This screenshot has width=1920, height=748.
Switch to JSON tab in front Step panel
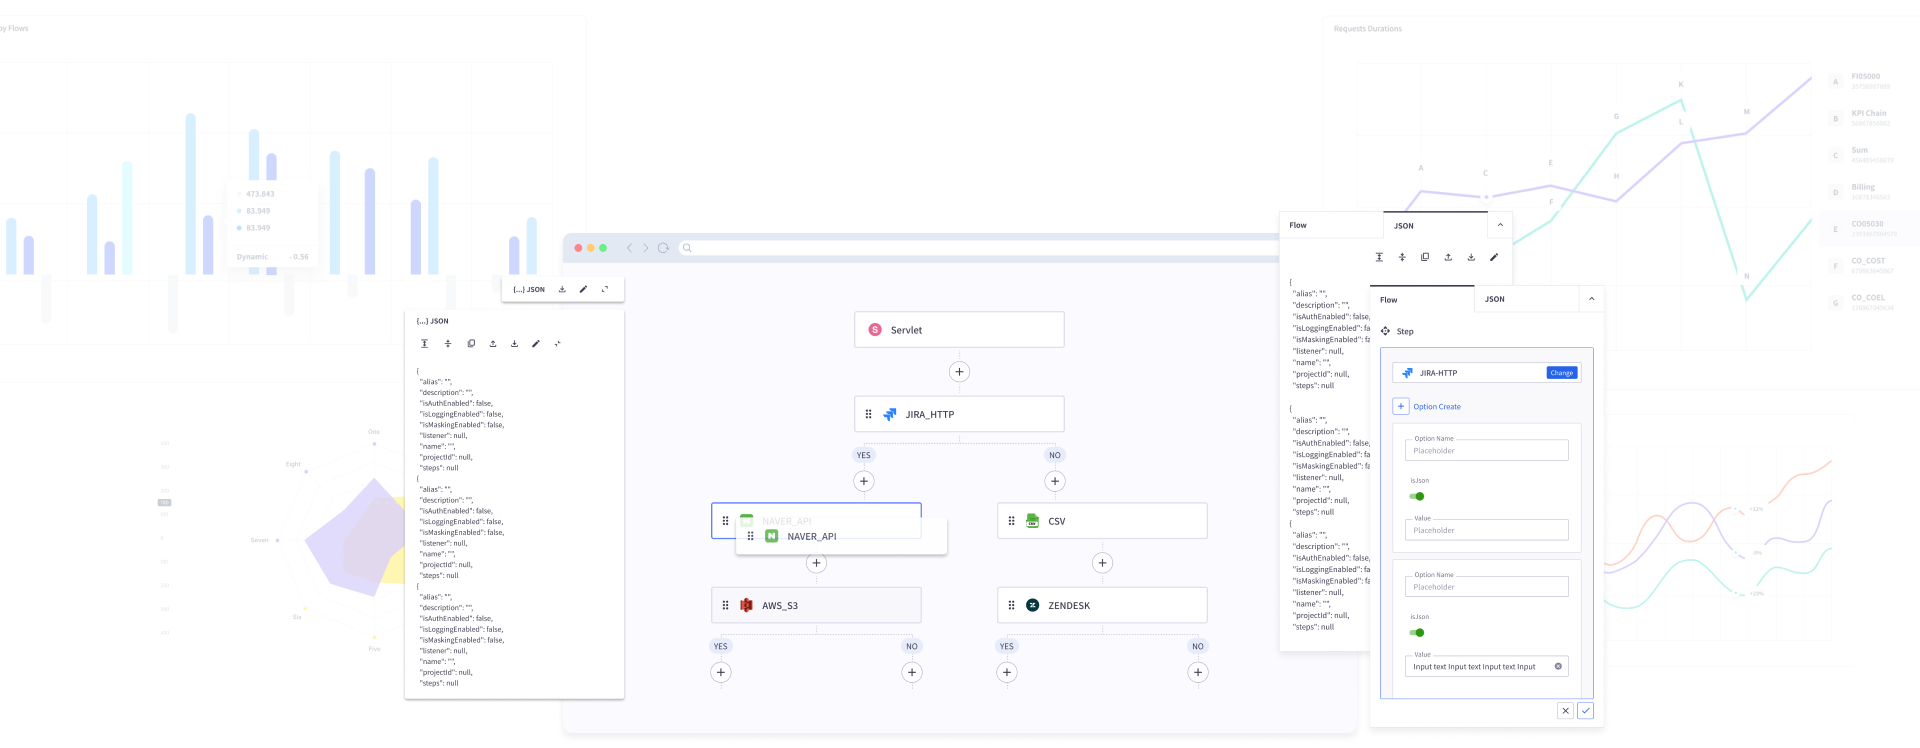point(1526,299)
